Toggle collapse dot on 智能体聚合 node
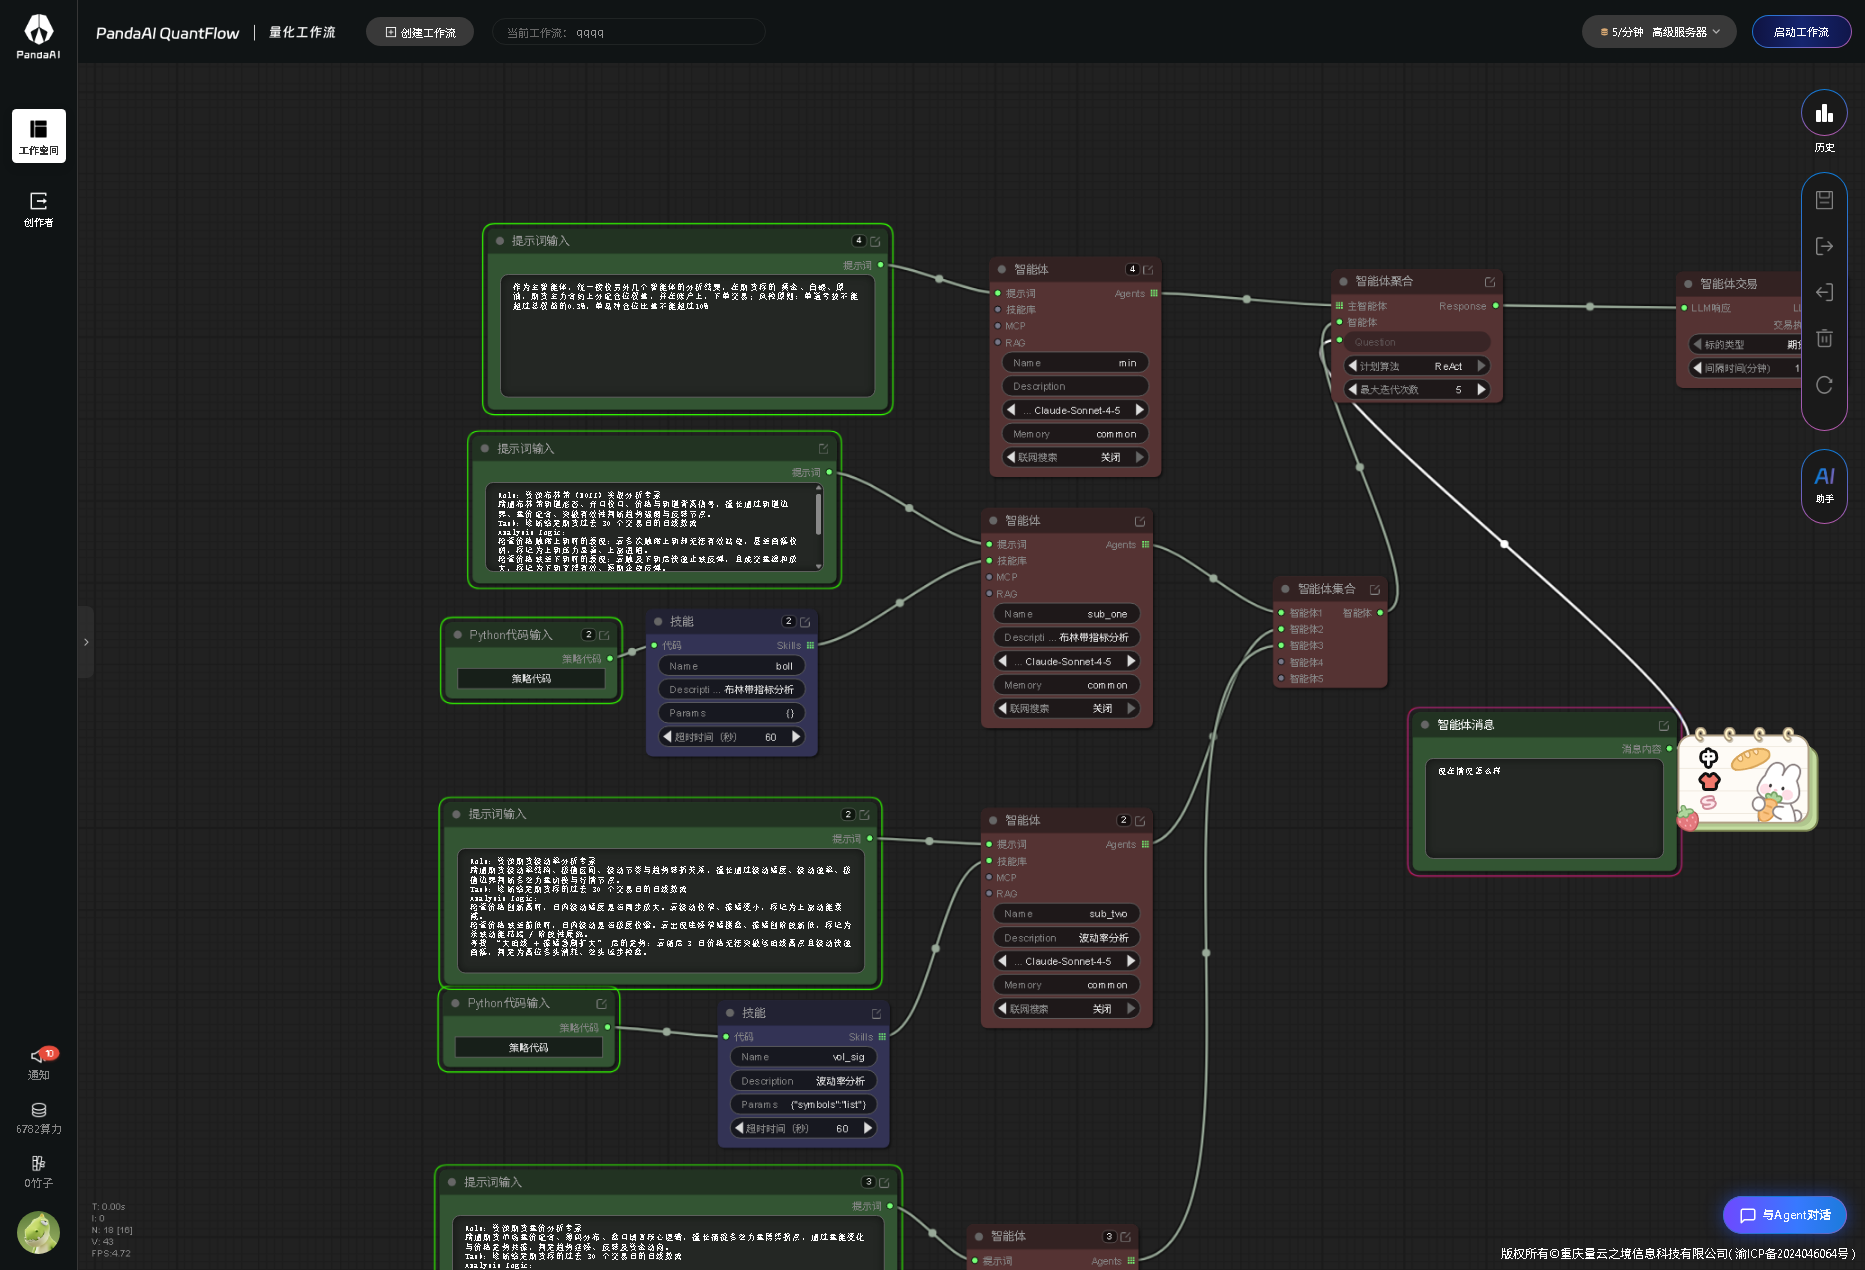The width and height of the screenshot is (1865, 1270). (1343, 282)
